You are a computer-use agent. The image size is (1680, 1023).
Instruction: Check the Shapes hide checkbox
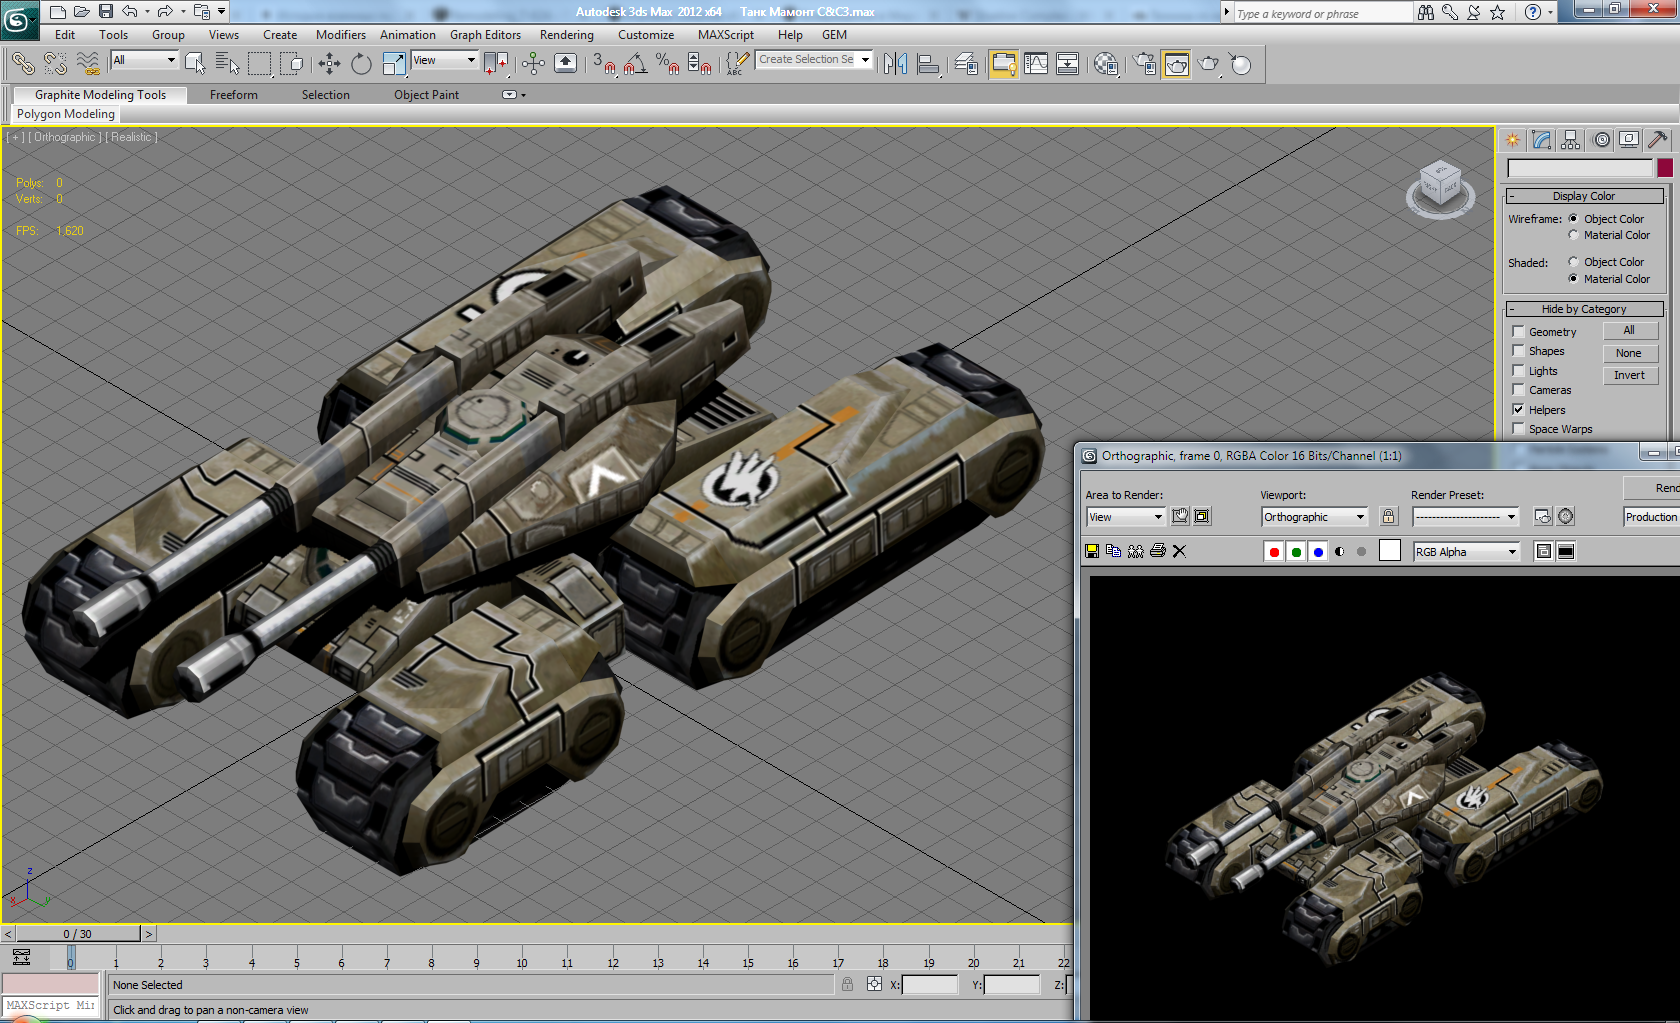click(x=1518, y=351)
